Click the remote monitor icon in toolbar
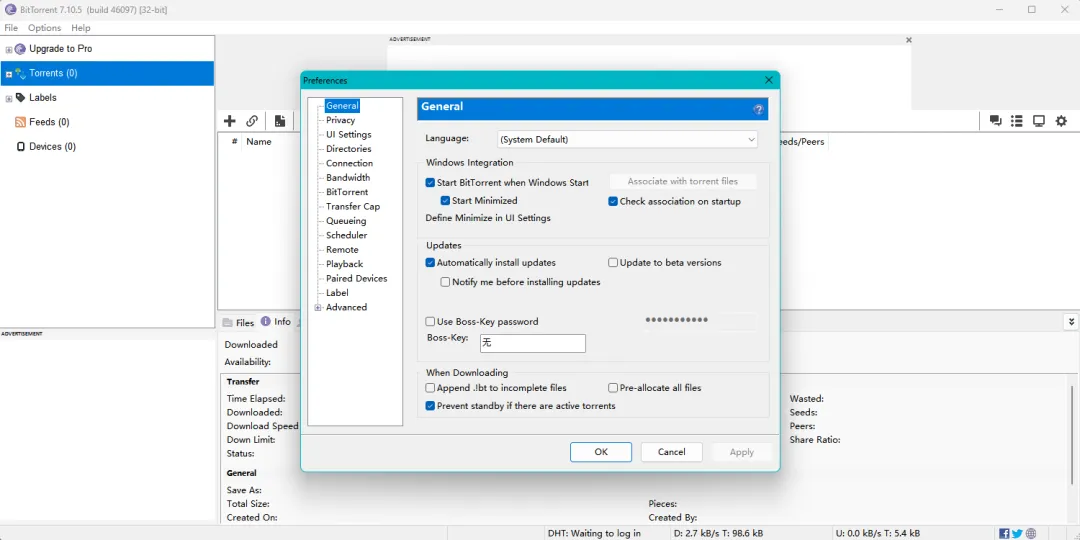The height and width of the screenshot is (540, 1080). point(1039,121)
